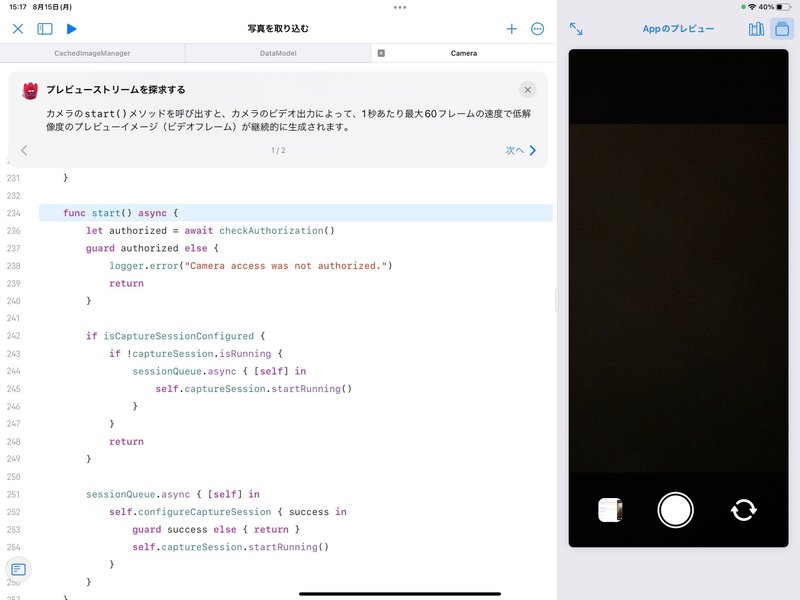Click the tutorial mascot icon
Viewport: 800px width, 600px height.
coord(31,90)
